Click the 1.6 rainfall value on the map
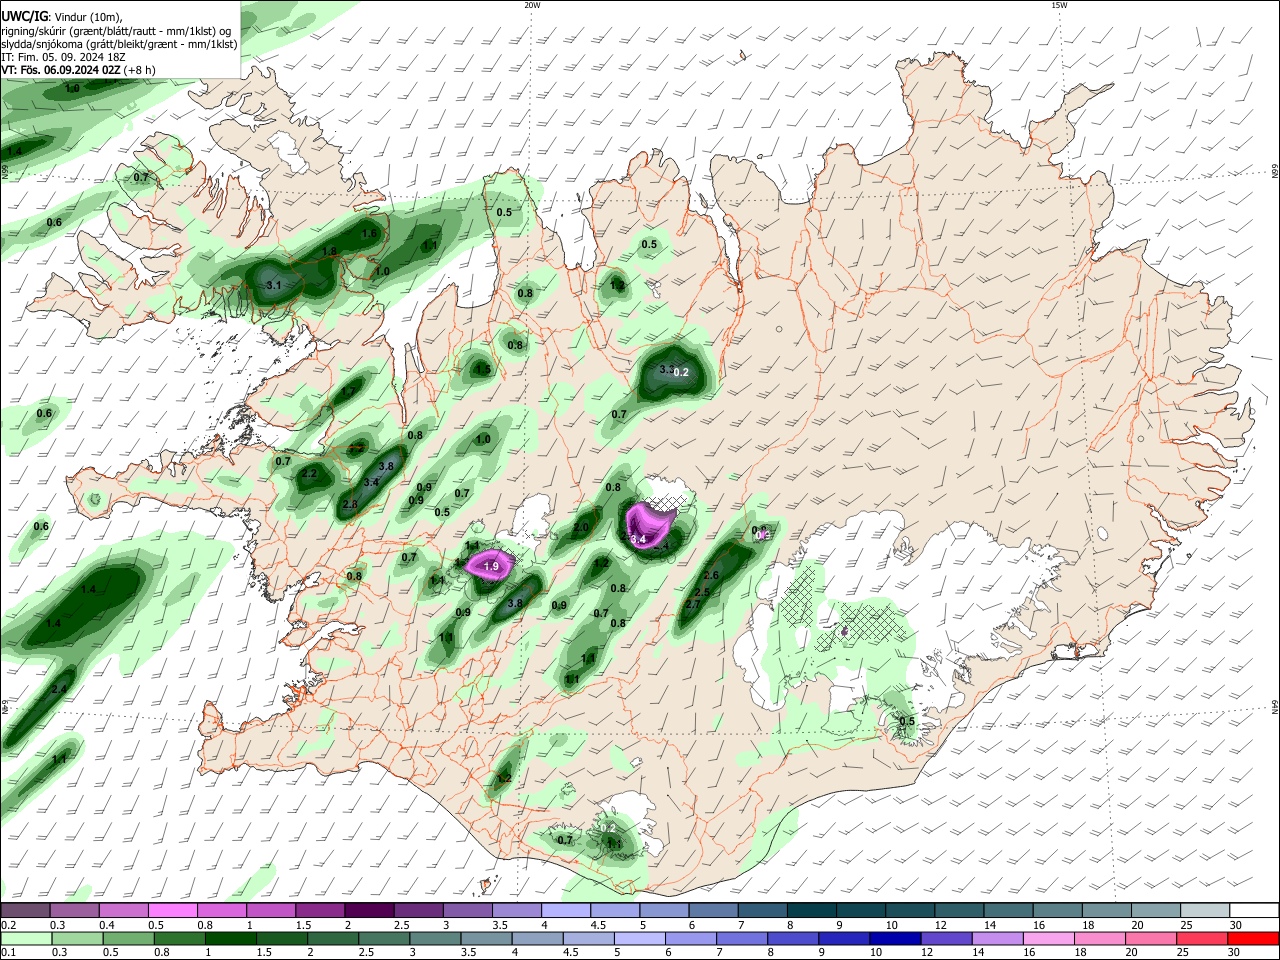1280x960 pixels. coord(369,234)
